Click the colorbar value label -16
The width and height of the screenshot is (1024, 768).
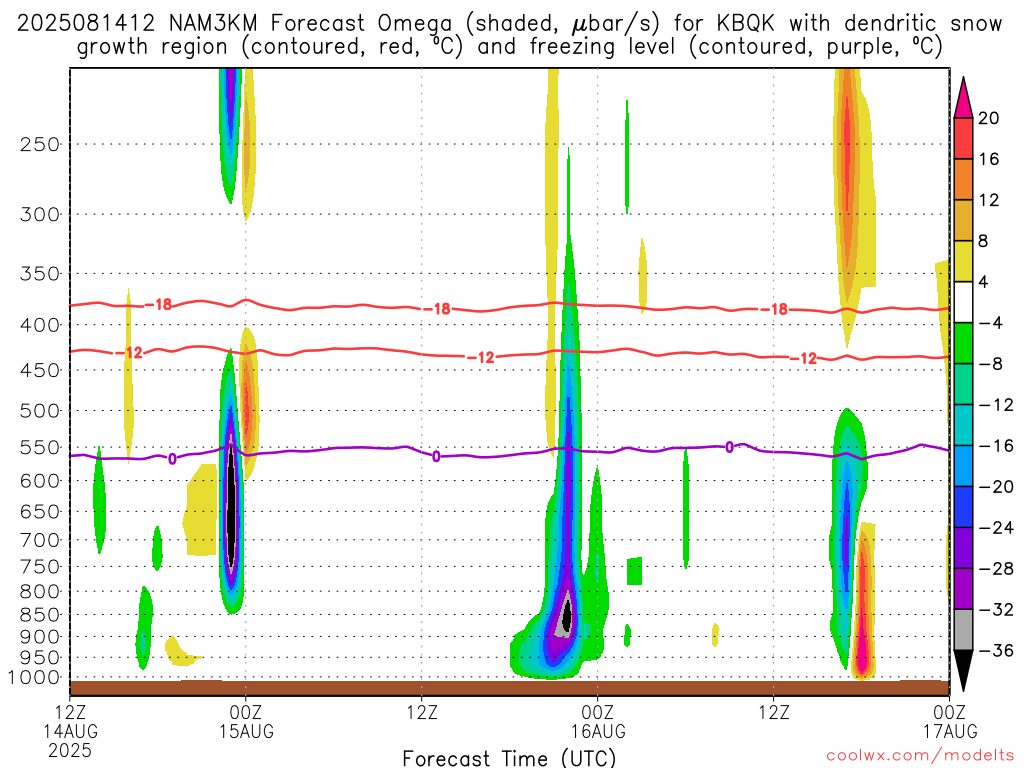click(x=996, y=445)
